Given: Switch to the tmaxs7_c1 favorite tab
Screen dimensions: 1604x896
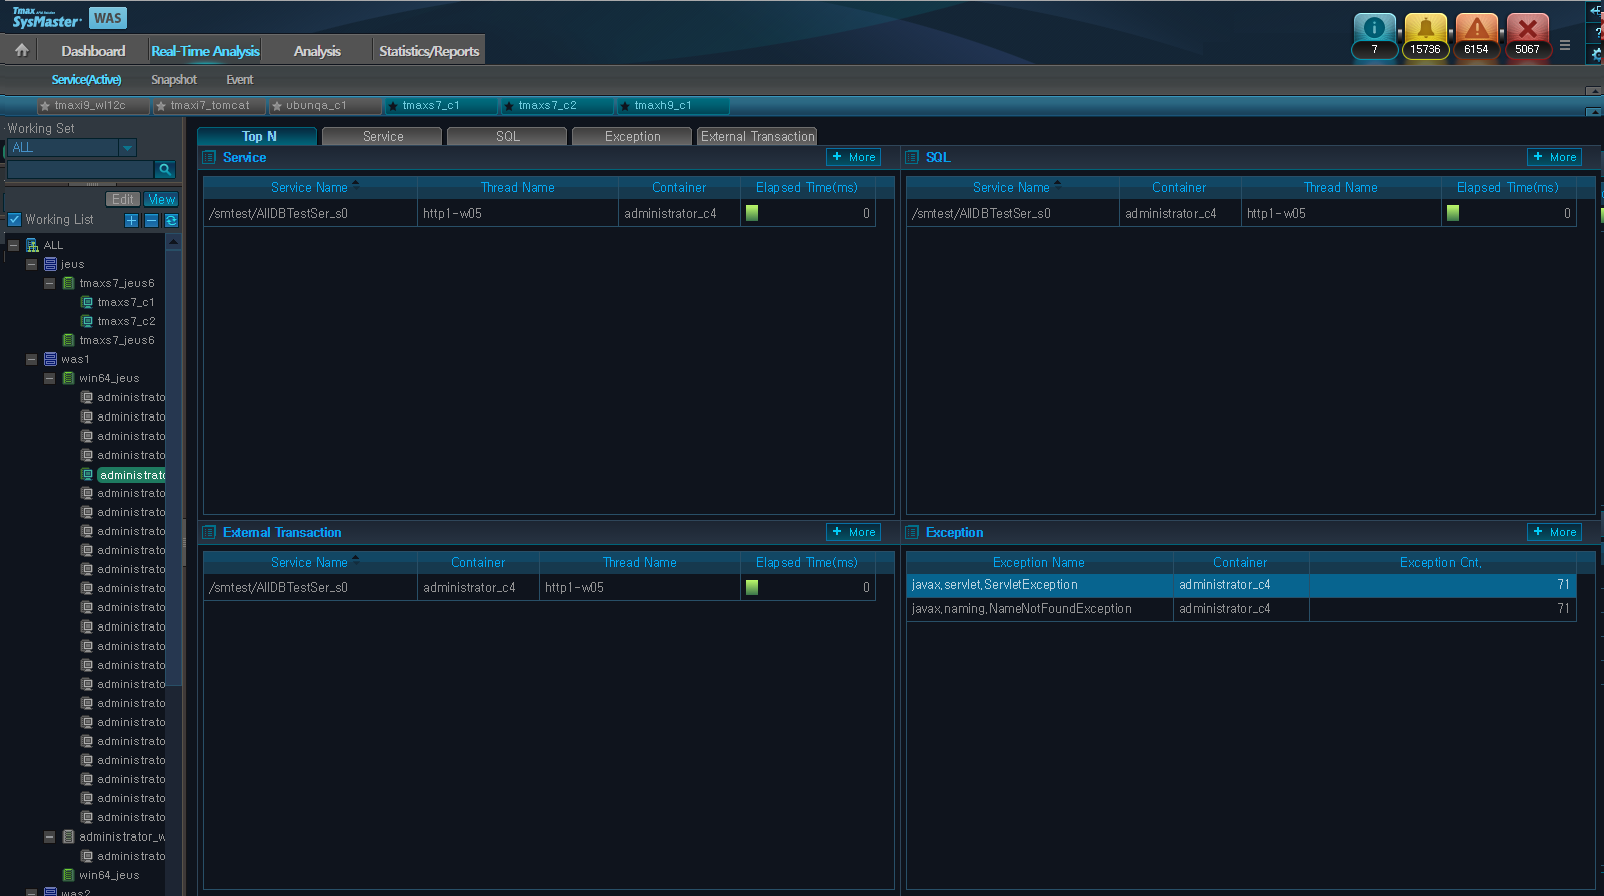Looking at the screenshot, I should pos(441,105).
